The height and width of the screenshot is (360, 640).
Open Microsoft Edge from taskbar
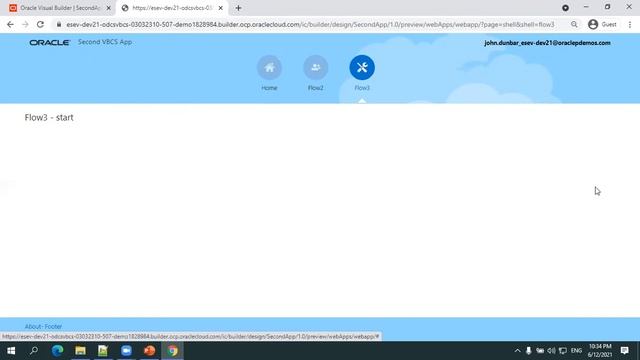click(58, 351)
